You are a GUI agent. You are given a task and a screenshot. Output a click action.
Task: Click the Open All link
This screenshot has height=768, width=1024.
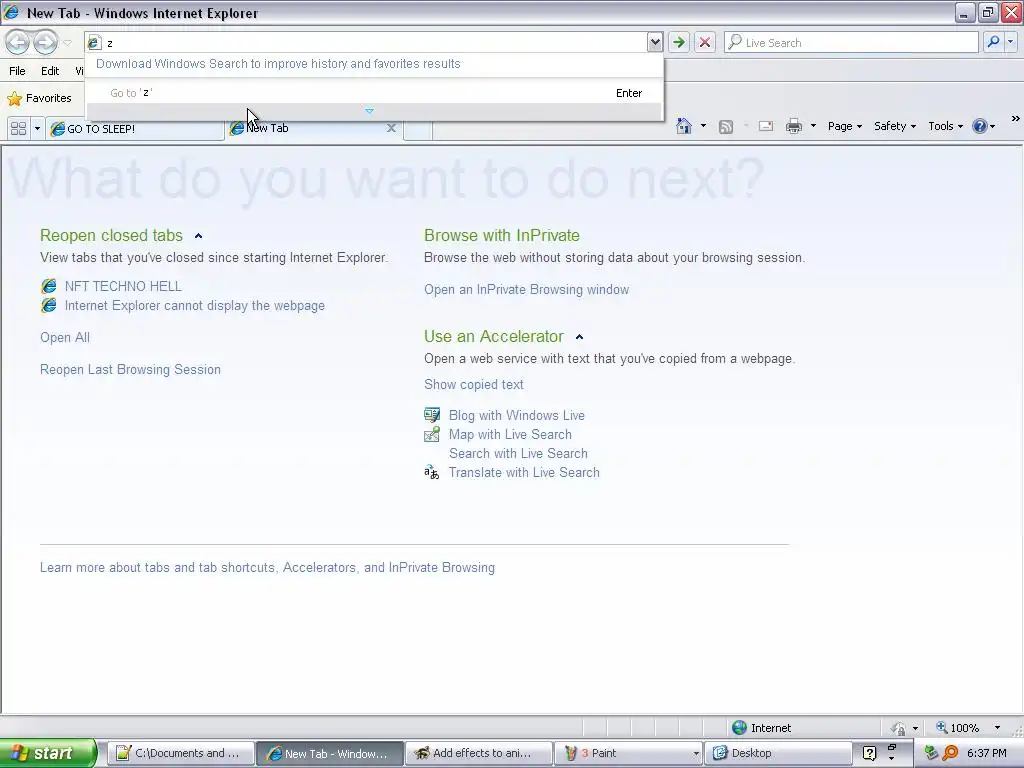(x=65, y=338)
